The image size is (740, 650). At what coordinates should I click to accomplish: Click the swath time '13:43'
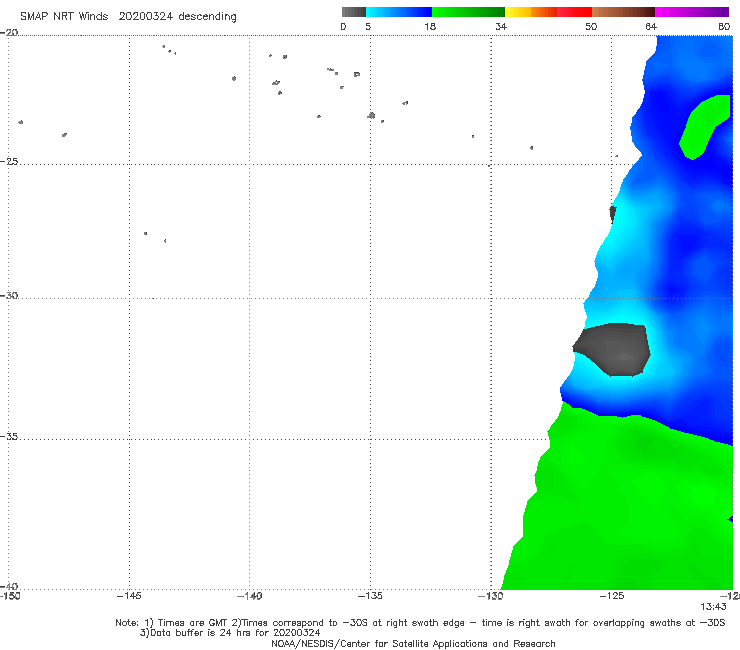(713, 607)
